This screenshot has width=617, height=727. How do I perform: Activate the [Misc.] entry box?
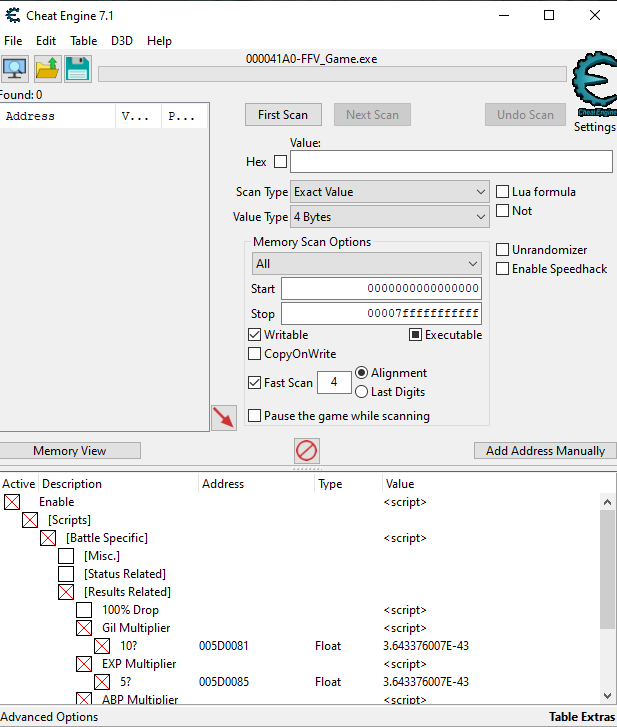click(66, 556)
